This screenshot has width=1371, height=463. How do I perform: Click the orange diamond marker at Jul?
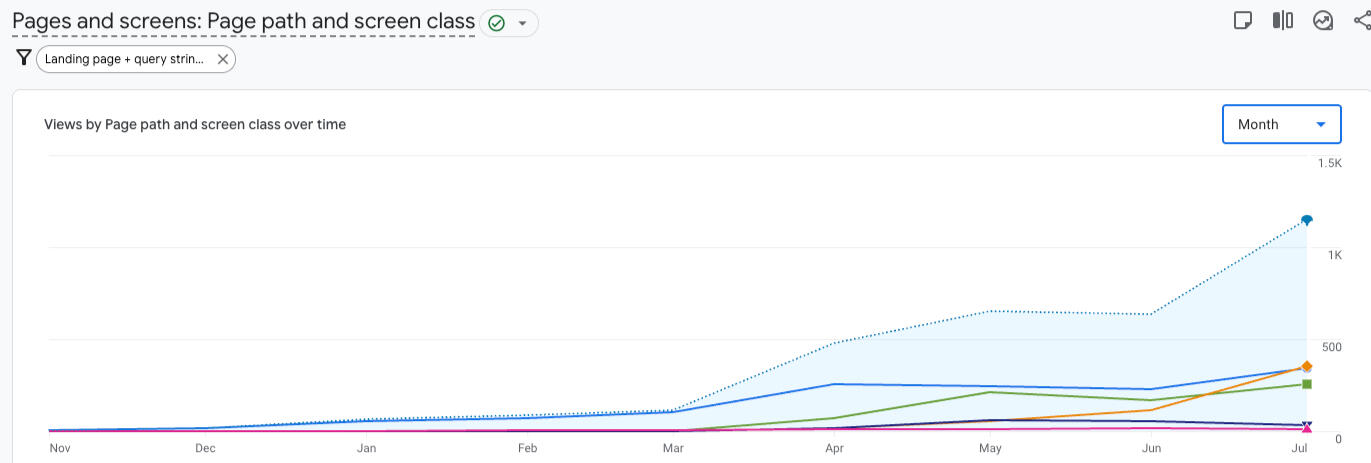[x=1307, y=366]
